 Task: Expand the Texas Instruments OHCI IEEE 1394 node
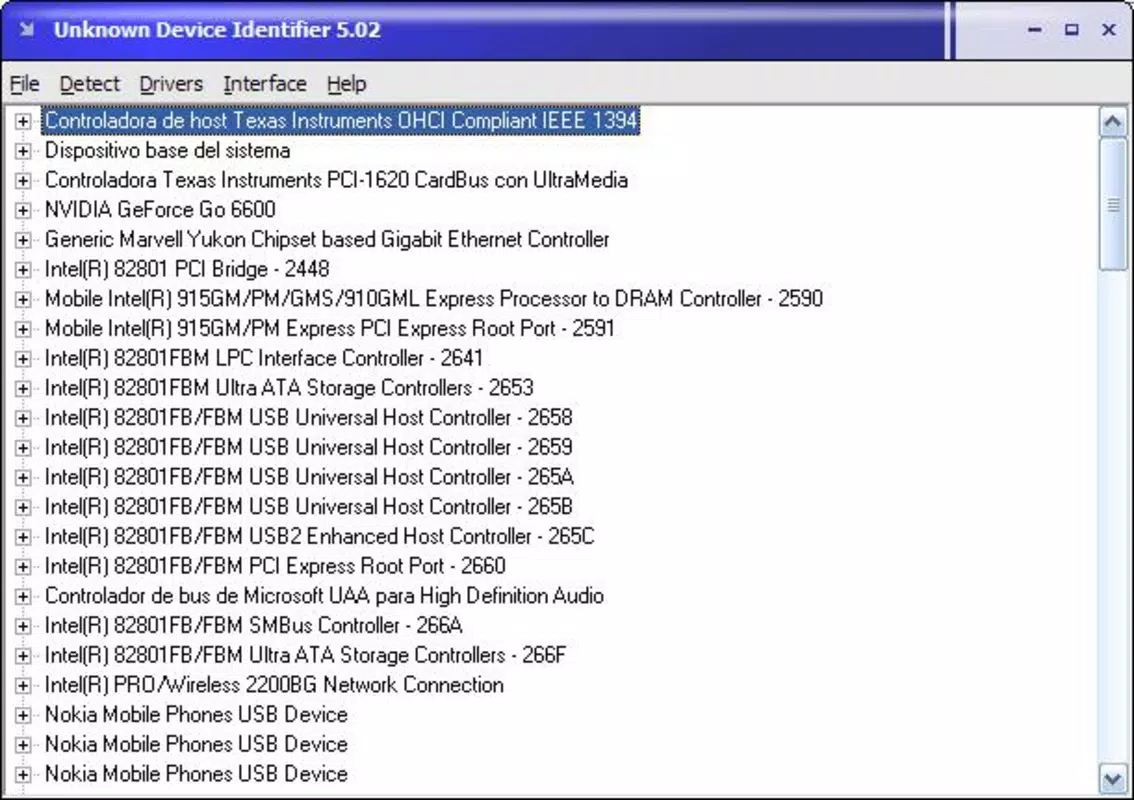point(23,121)
